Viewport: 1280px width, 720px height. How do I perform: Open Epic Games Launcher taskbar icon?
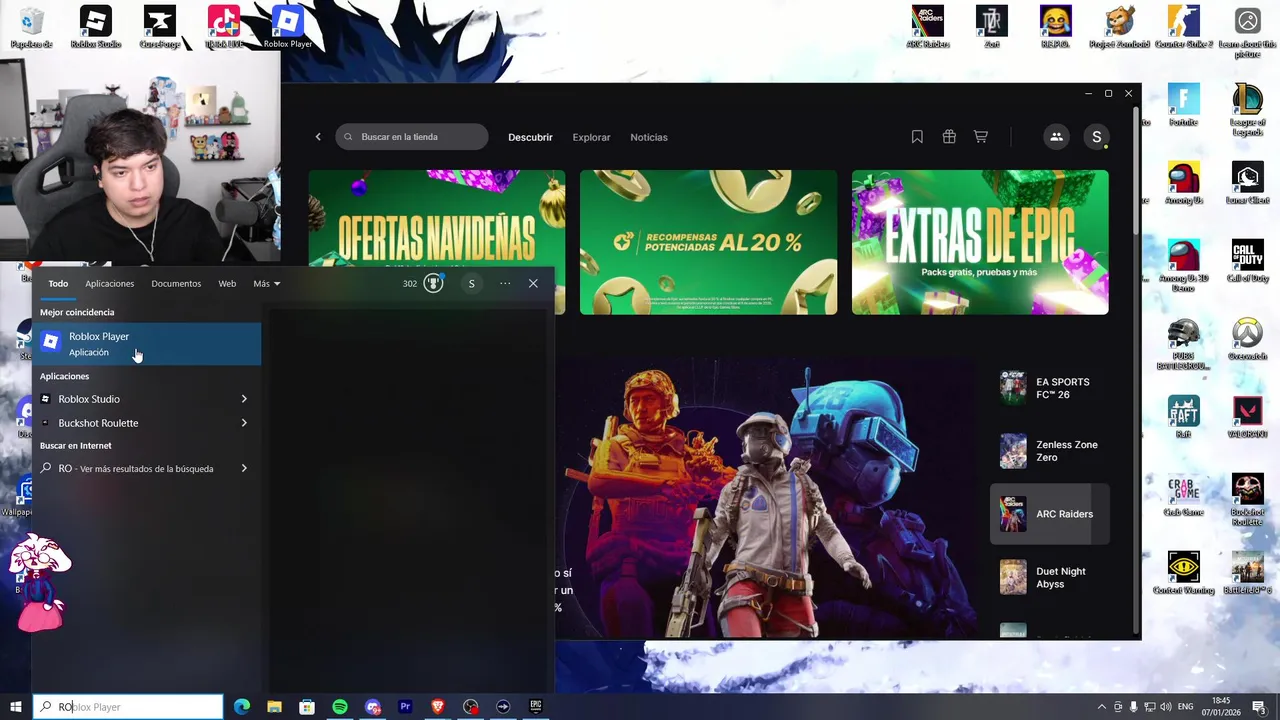(536, 707)
